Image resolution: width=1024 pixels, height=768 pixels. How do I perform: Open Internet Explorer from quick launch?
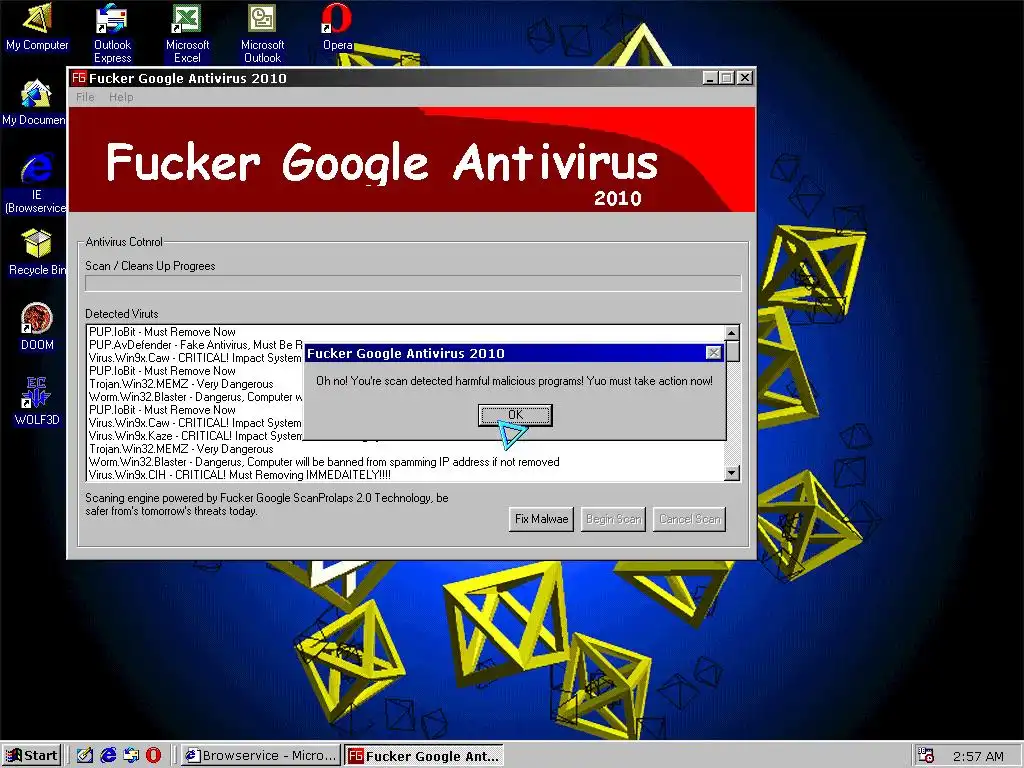point(108,755)
